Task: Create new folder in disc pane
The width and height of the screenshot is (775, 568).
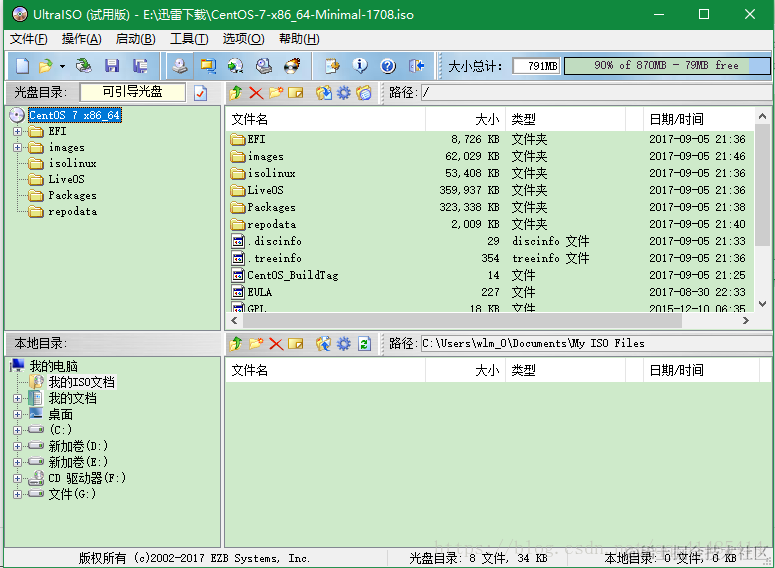Action: click(276, 92)
